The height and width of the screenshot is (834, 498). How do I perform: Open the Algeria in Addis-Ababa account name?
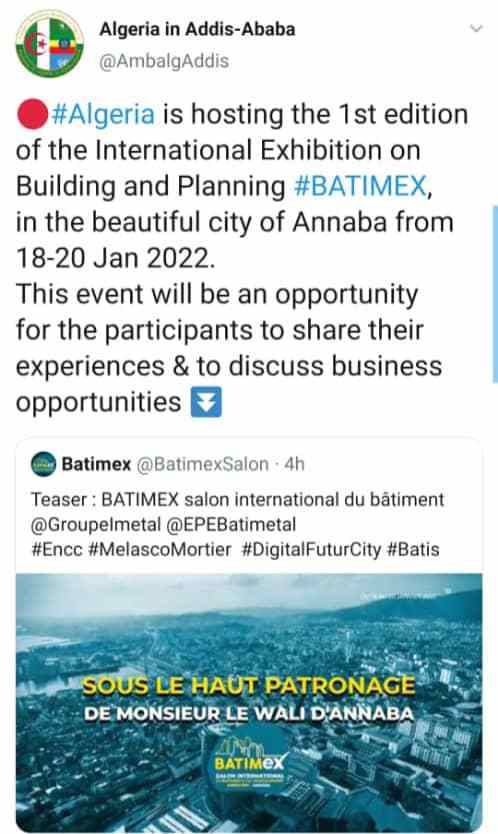197,29
